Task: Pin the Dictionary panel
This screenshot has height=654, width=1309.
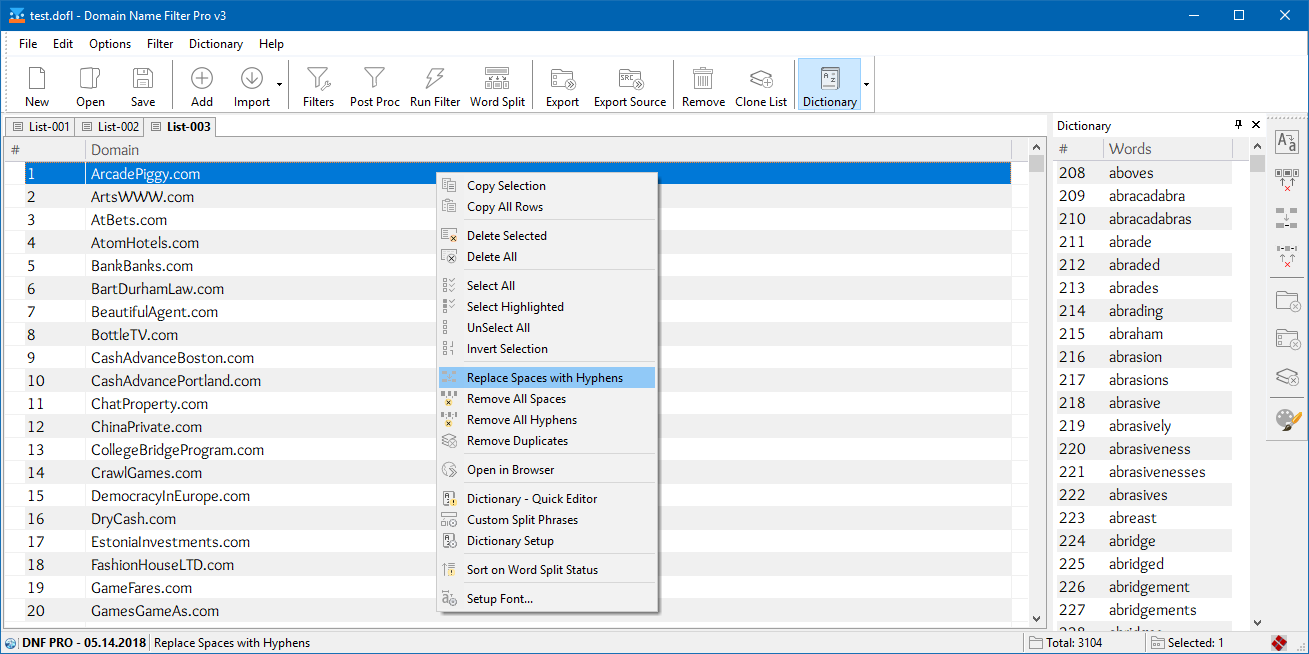Action: 1238,125
